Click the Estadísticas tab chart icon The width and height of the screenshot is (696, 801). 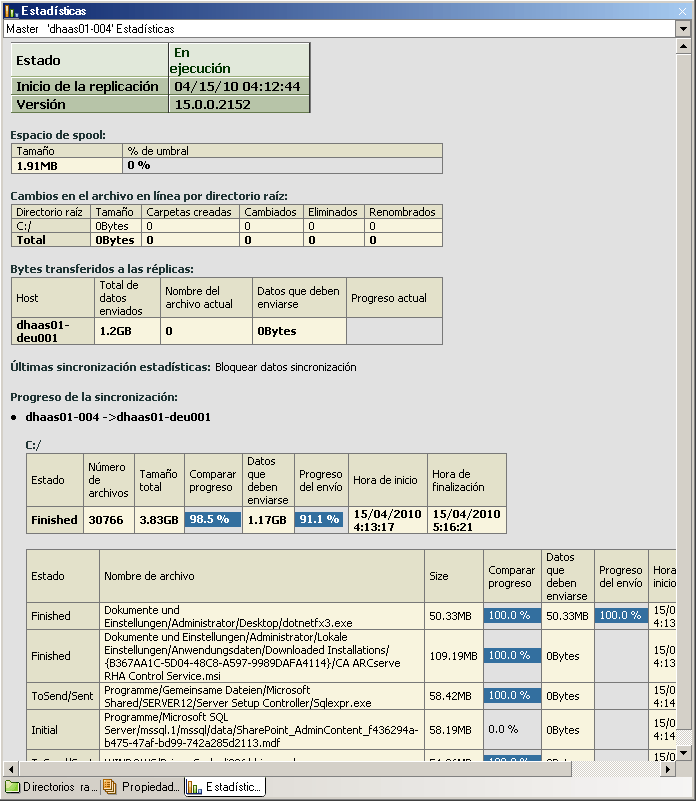click(x=194, y=787)
